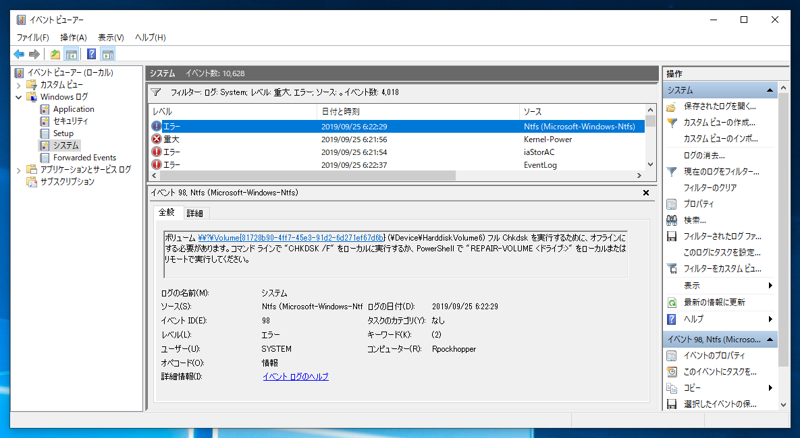Select EventLog エラー event row
The width and height of the screenshot is (800, 438).
(x=397, y=164)
